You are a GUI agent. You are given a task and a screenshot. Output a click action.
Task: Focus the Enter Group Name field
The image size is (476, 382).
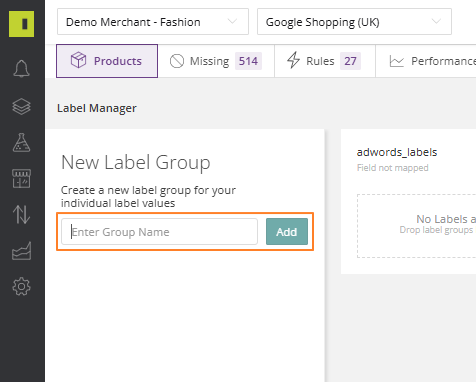[159, 232]
